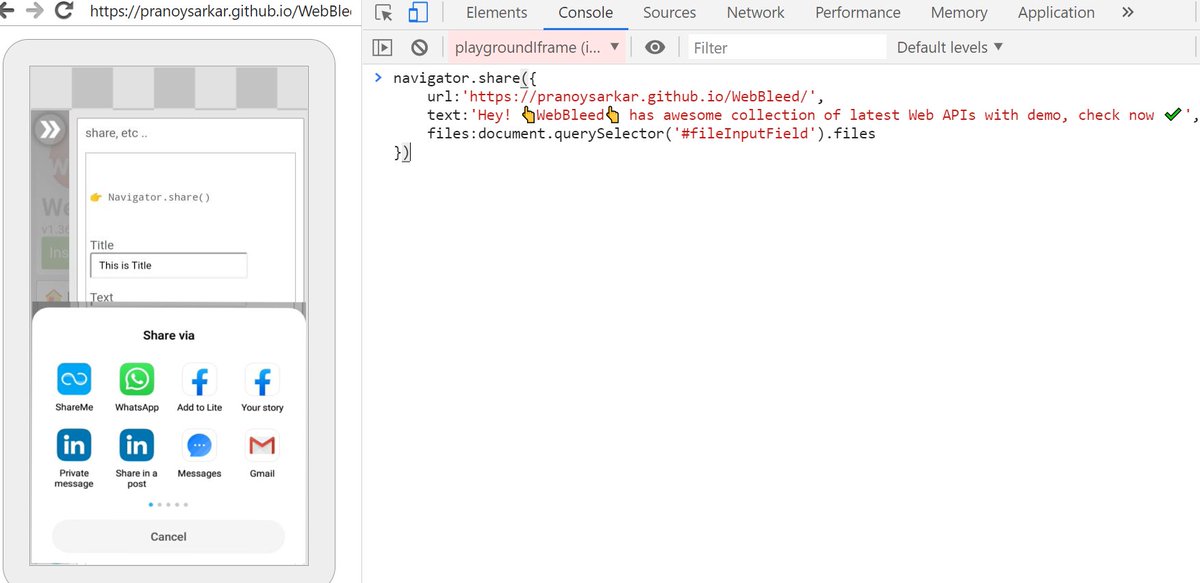Share via ShareMe icon
The height and width of the screenshot is (583, 1200).
74,380
